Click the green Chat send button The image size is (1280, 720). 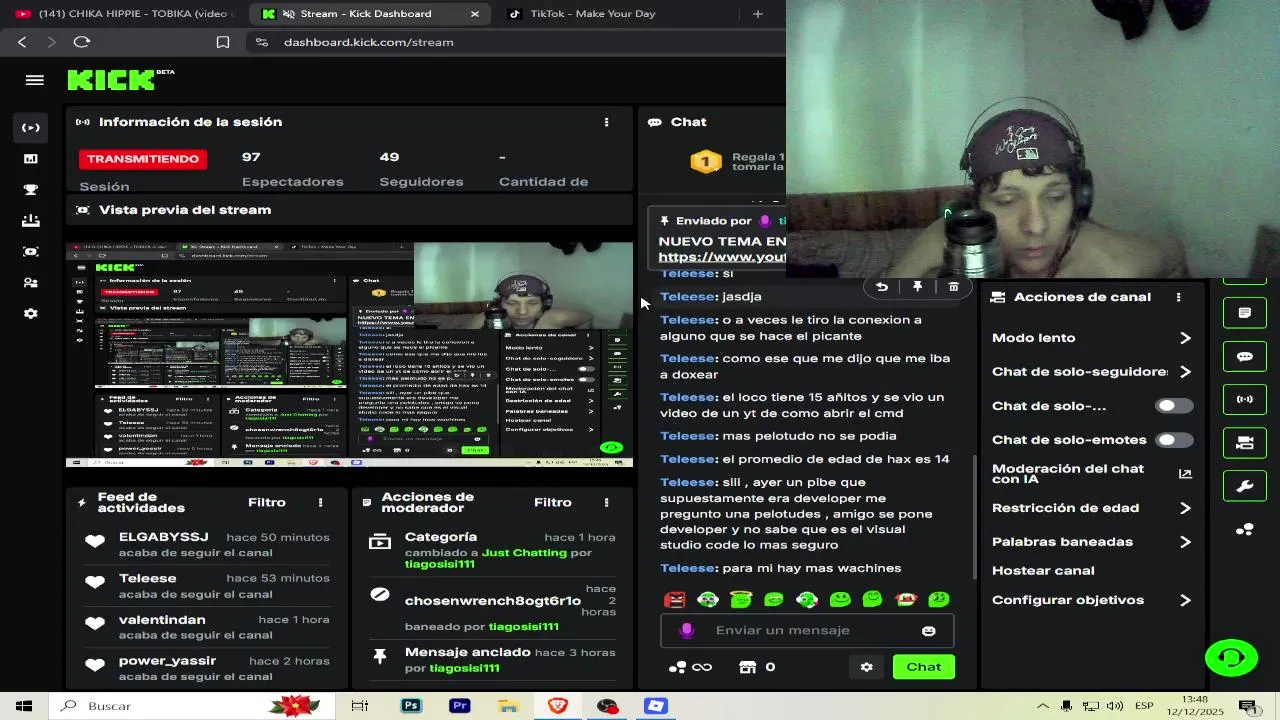[923, 667]
